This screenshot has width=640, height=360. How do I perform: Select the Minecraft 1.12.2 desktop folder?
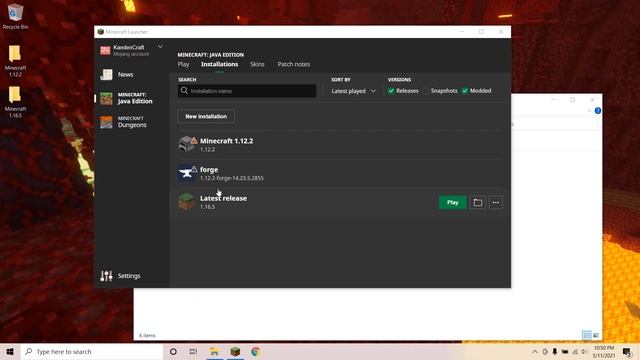click(15, 60)
